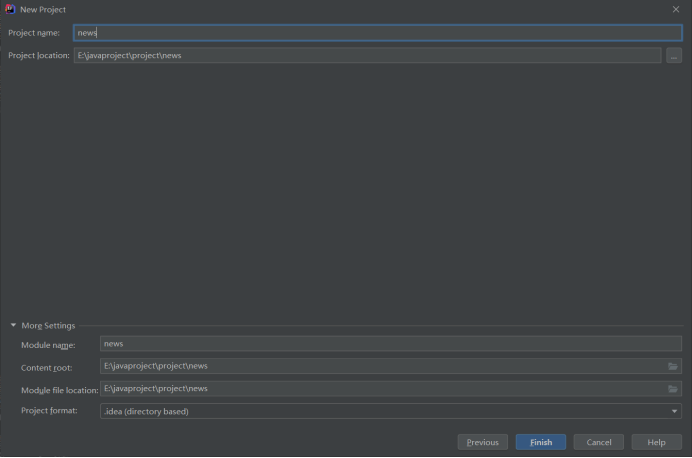This screenshot has width=692, height=458.
Task: Click the Project location path field
Action: tap(367, 56)
